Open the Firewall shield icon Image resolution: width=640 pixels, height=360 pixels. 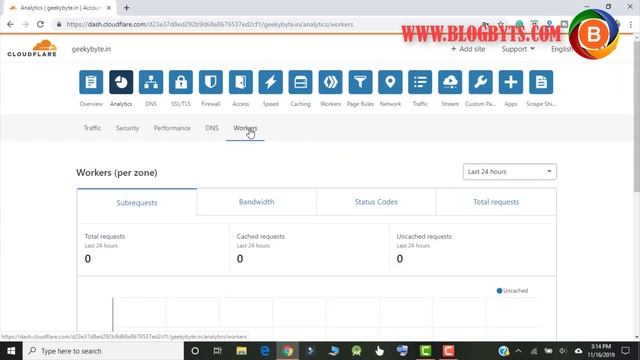pos(211,82)
